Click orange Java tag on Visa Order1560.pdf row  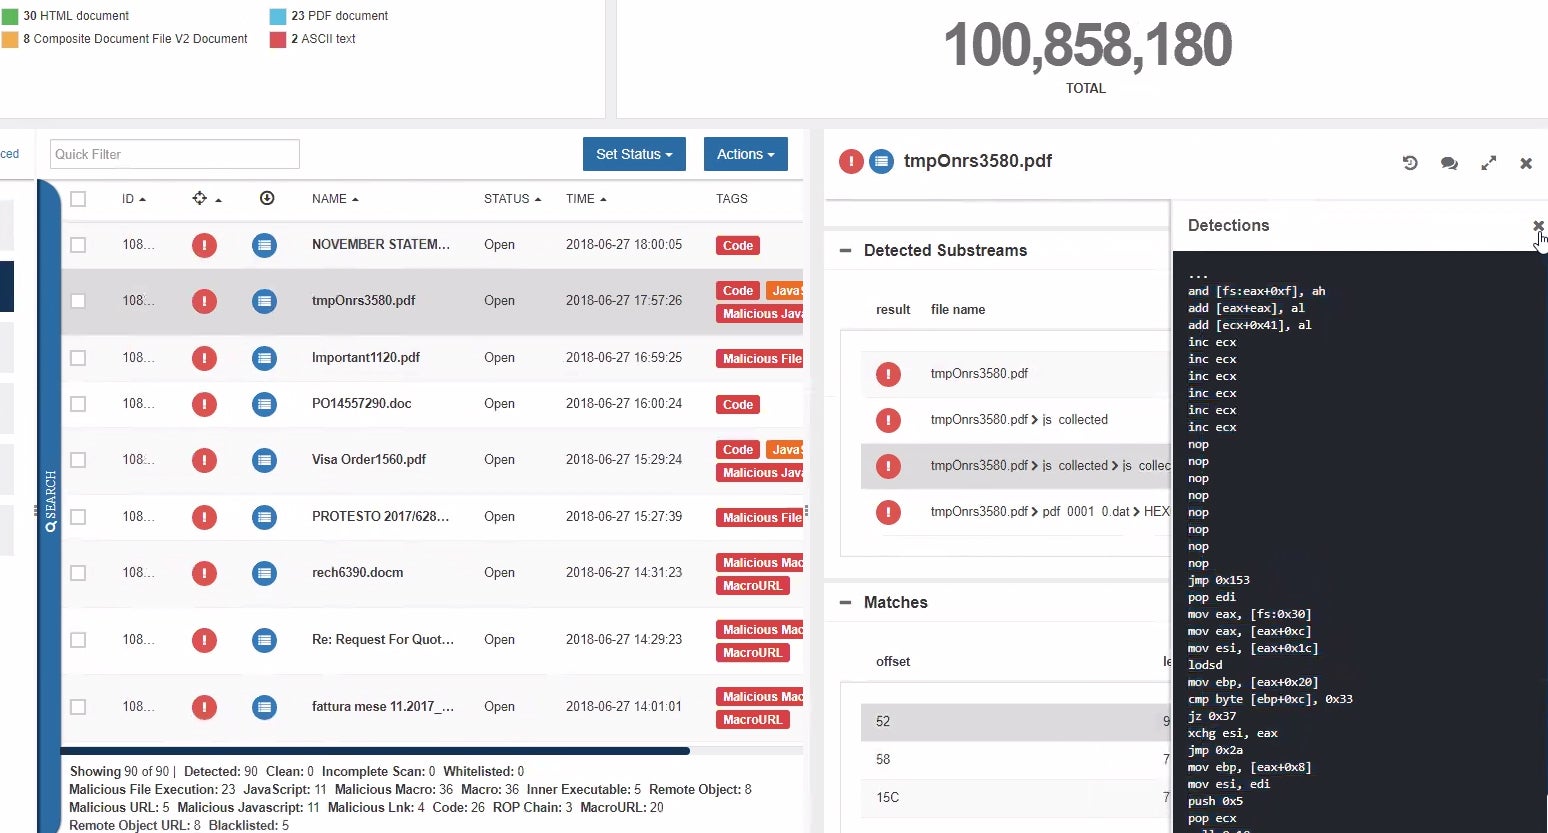785,450
